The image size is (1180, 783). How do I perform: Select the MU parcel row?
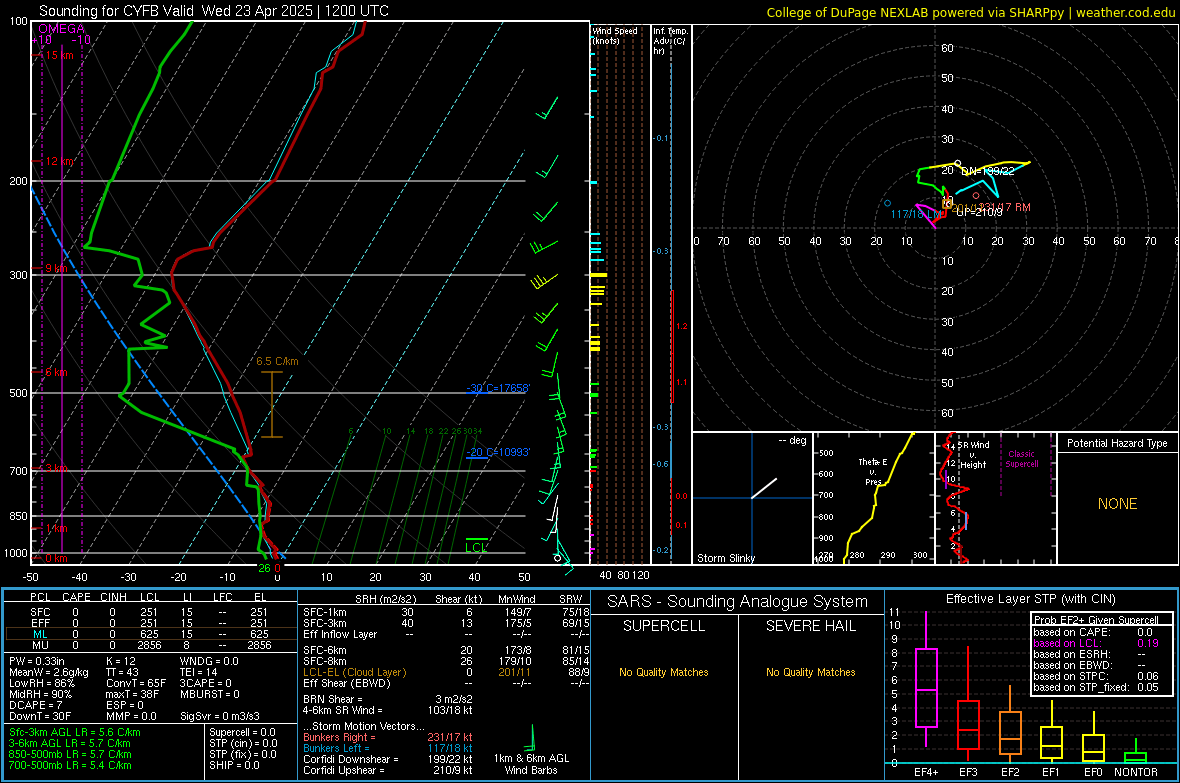[149, 645]
